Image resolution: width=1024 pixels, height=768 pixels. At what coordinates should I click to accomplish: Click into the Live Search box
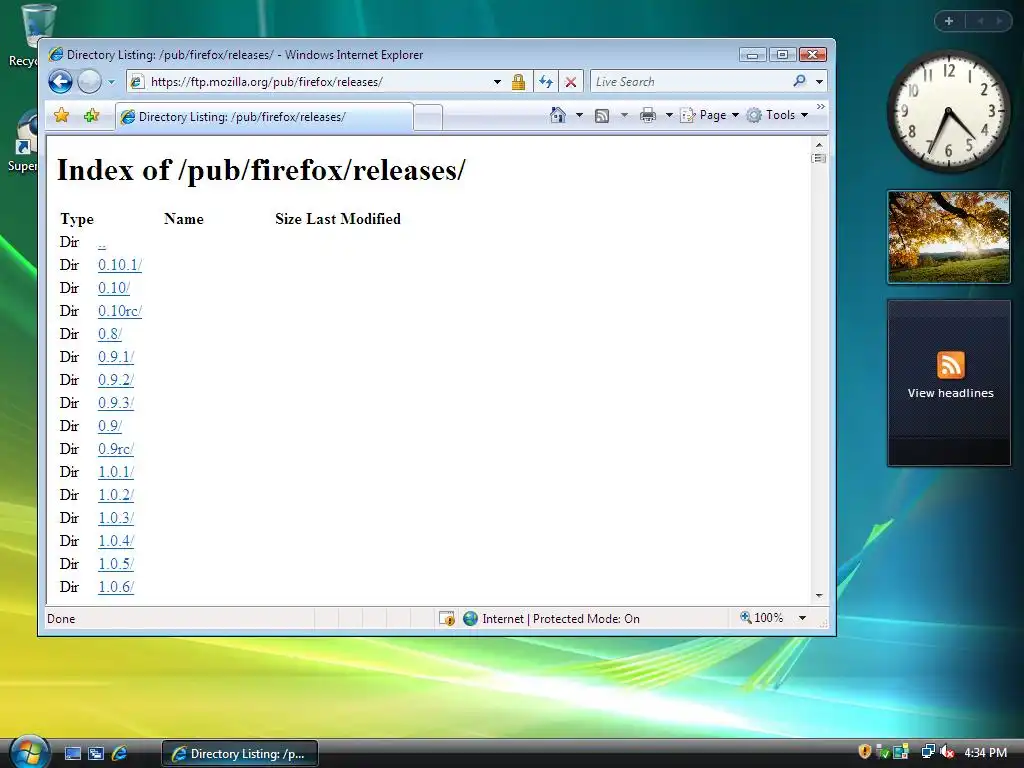point(689,82)
